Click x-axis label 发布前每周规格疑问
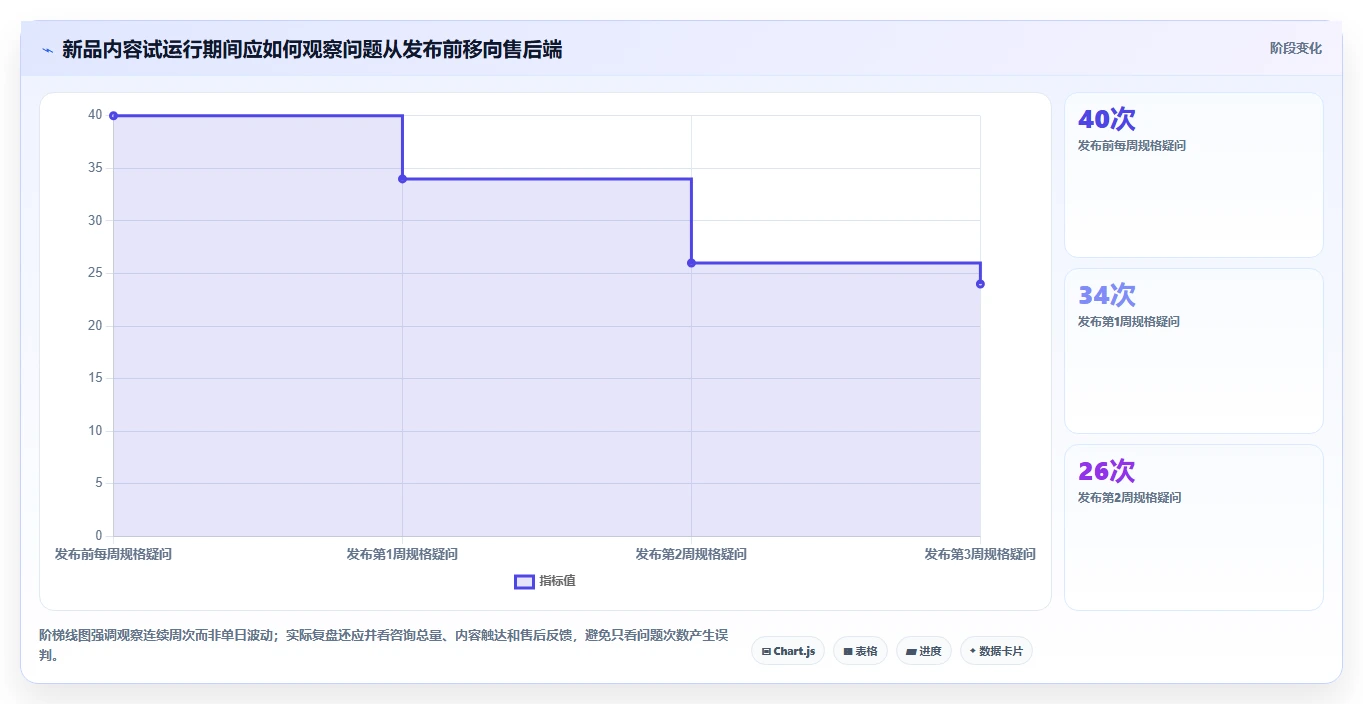 tap(113, 554)
